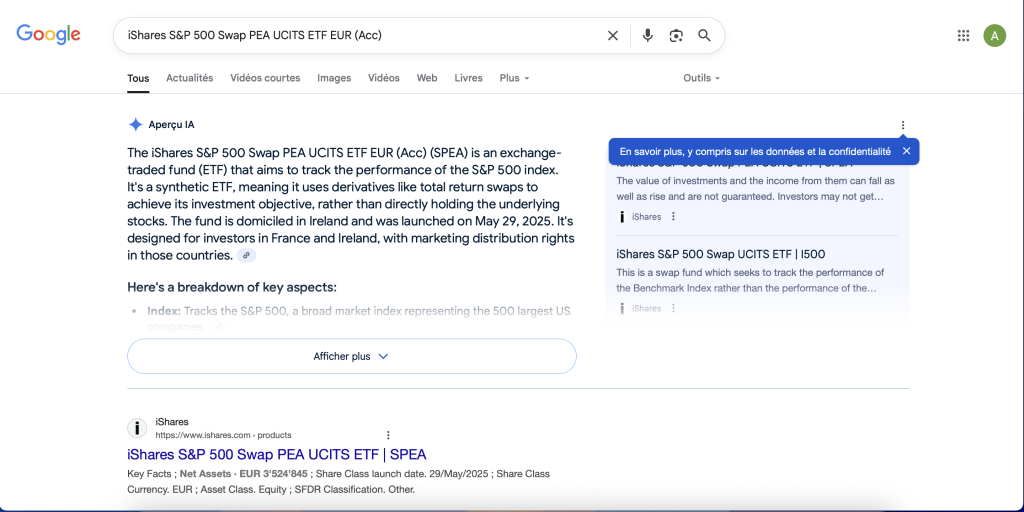The width and height of the screenshot is (1024, 512).
Task: Click the Aperçu IA label
Action: (x=171, y=125)
